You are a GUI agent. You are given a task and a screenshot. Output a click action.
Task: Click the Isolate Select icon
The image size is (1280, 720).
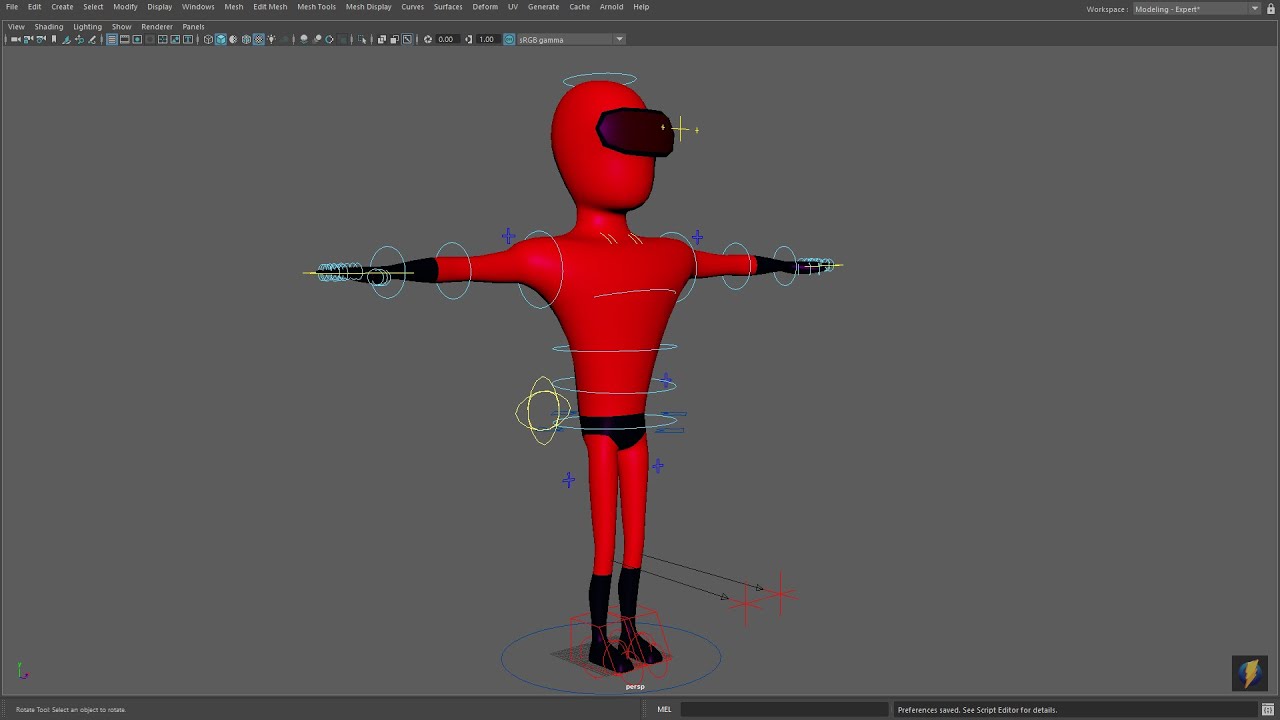click(x=362, y=39)
